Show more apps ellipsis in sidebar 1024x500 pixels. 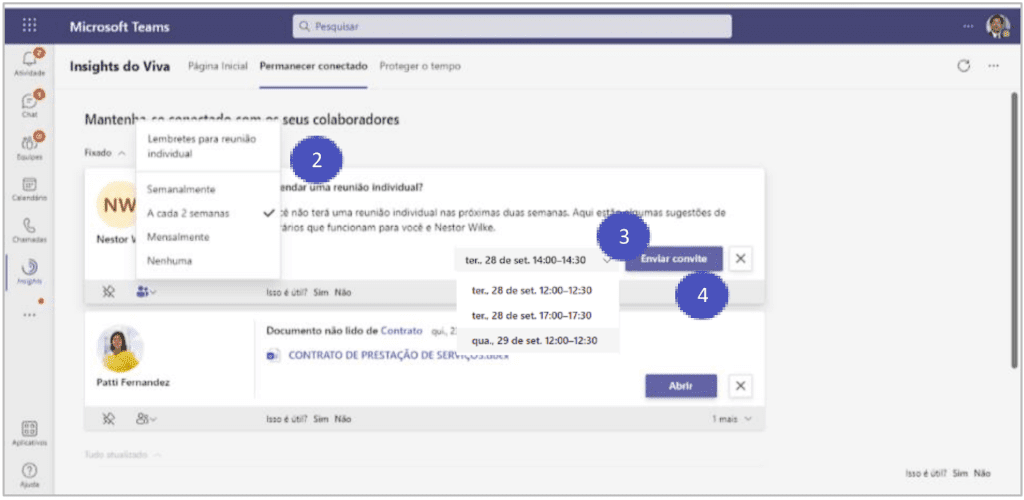pos(29,314)
